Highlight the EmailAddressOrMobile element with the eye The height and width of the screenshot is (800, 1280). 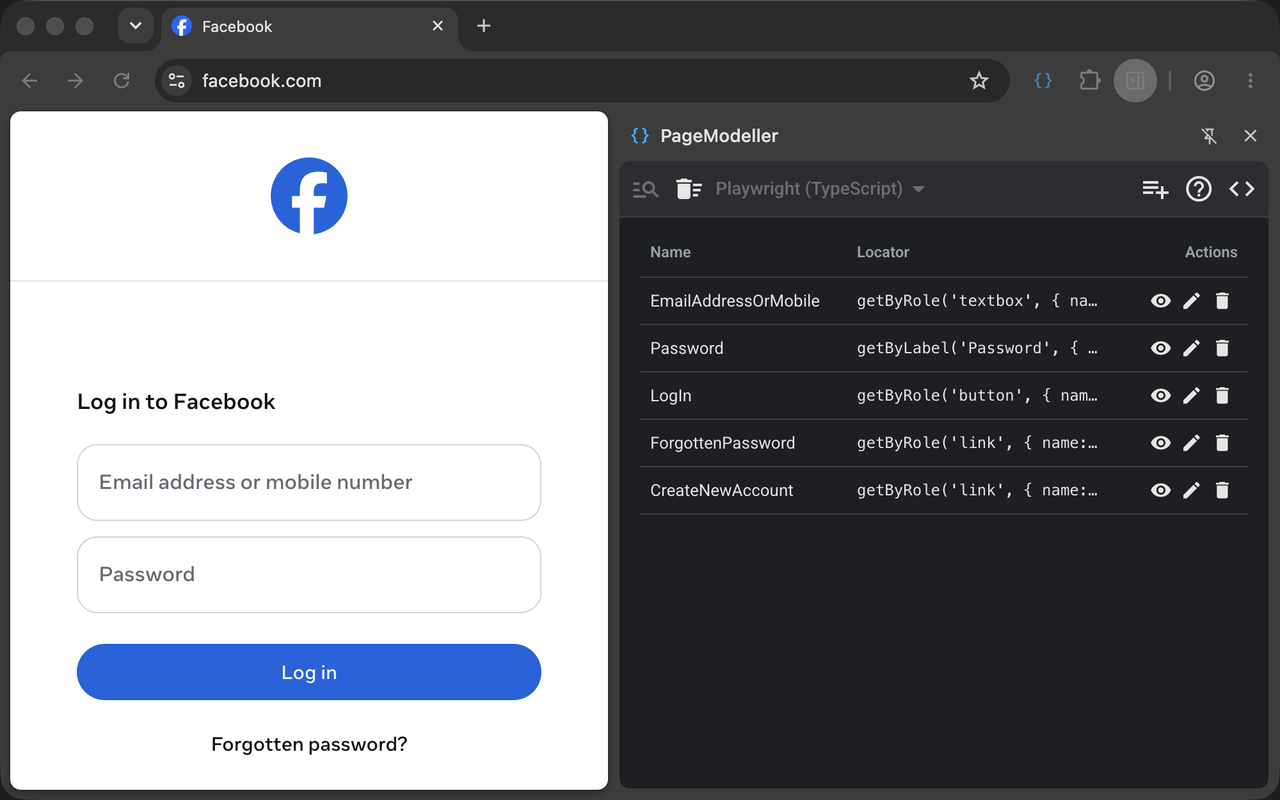point(1160,301)
